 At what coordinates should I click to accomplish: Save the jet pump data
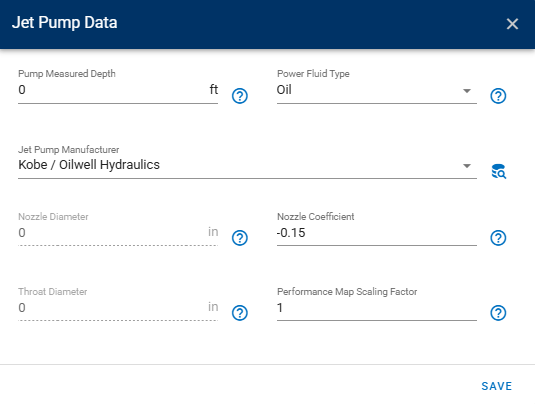(x=496, y=386)
